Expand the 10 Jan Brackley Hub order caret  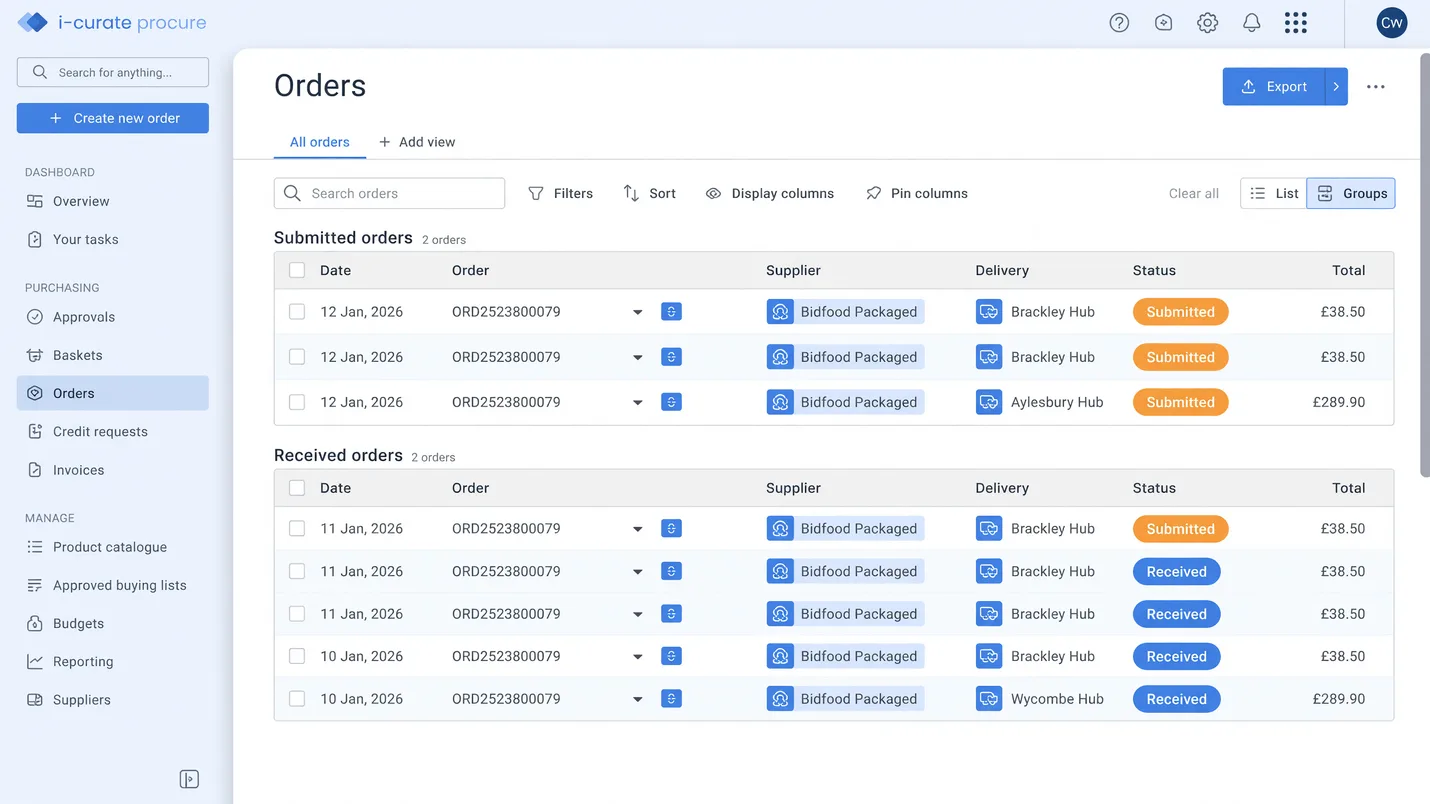click(x=637, y=657)
